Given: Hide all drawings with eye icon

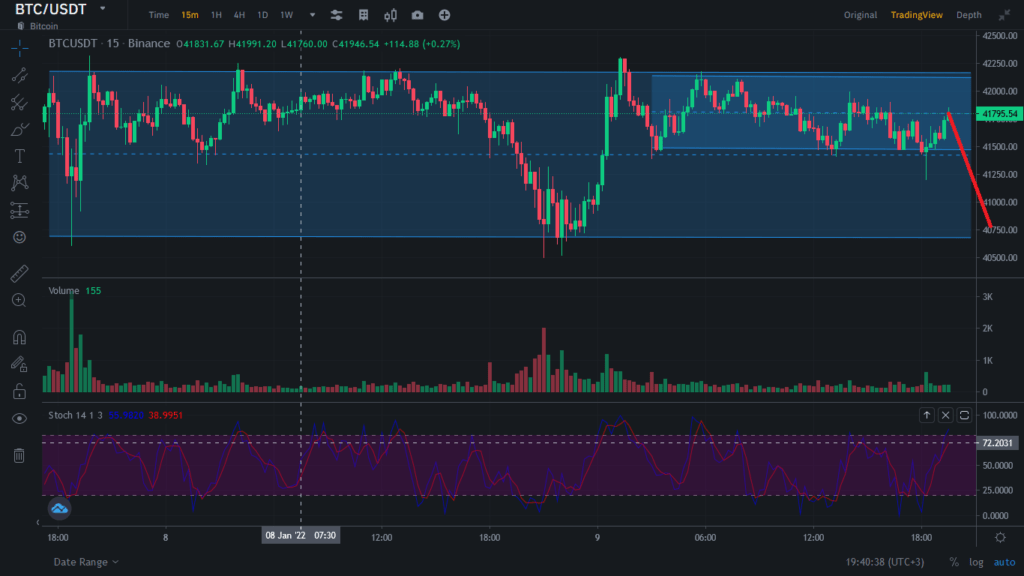Looking at the screenshot, I should (19, 418).
